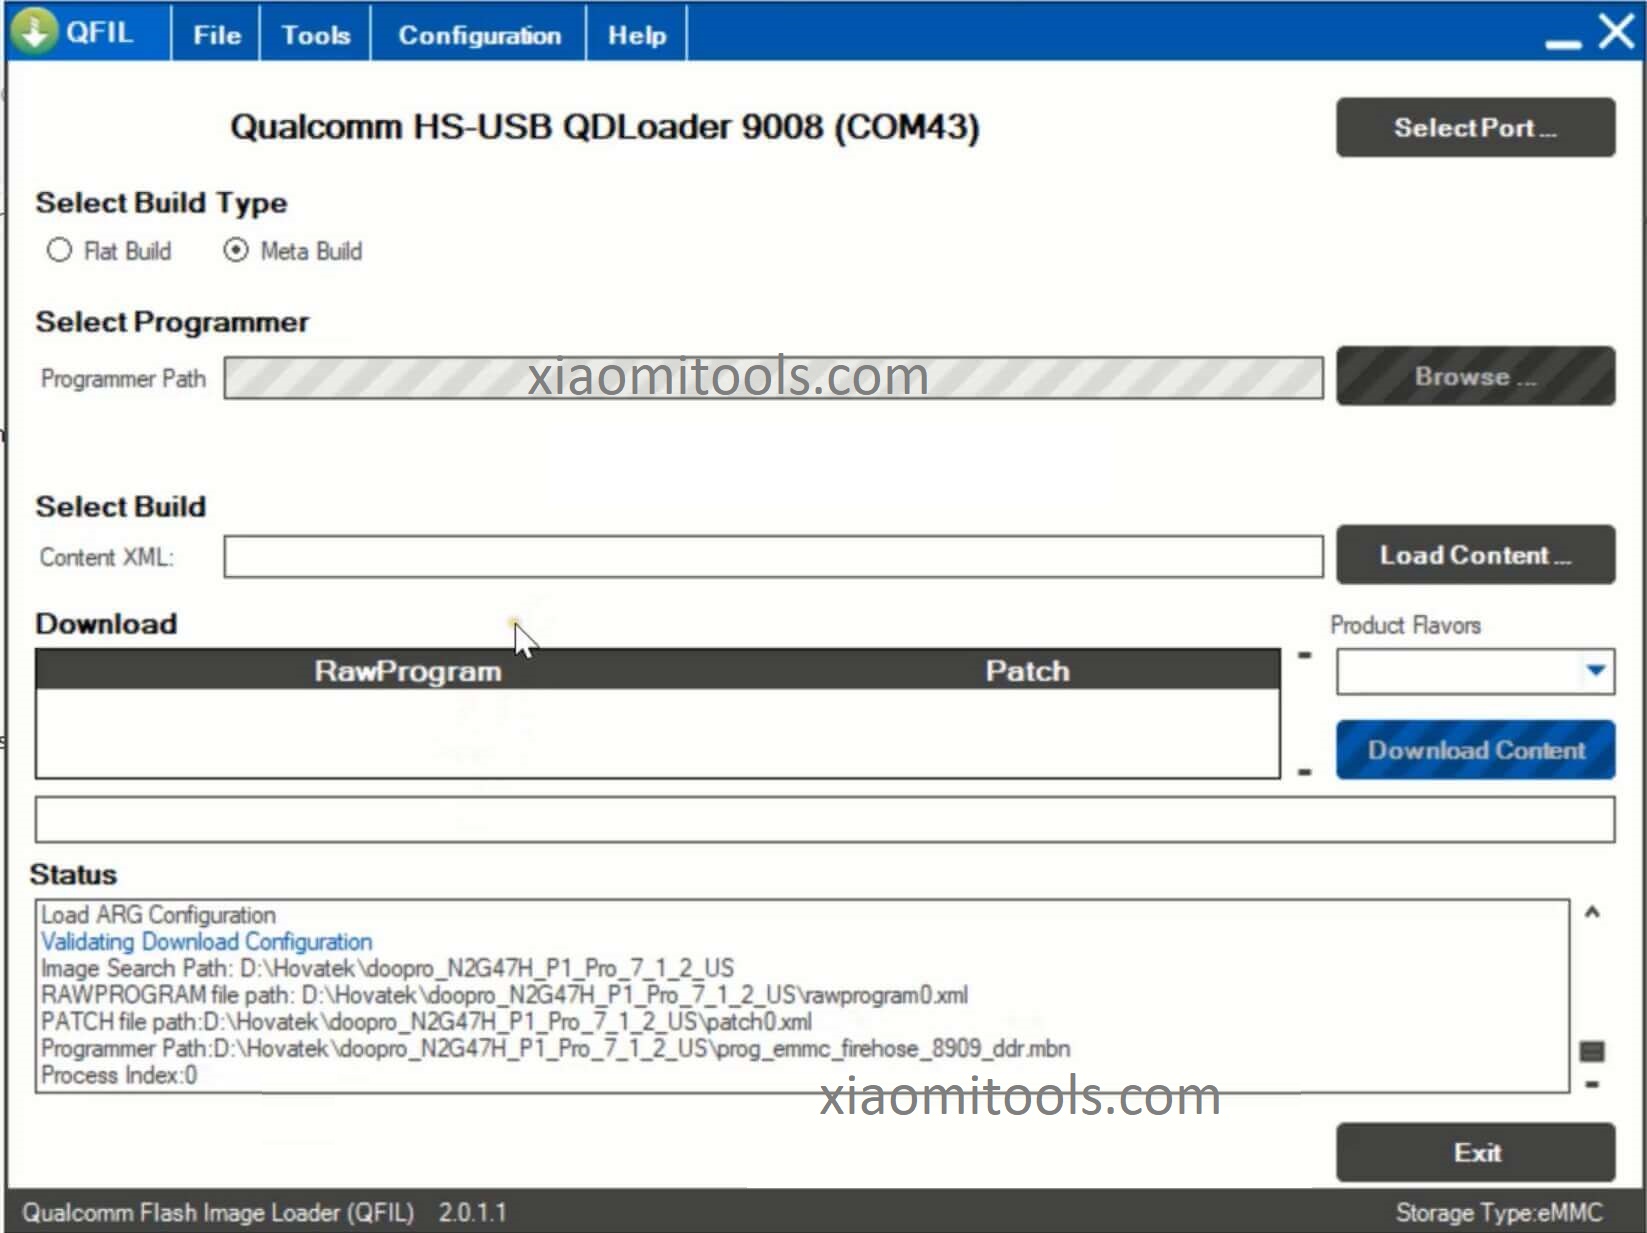Open the Tools menu
Image resolution: width=1647 pixels, height=1233 pixels.
pyautogui.click(x=315, y=35)
